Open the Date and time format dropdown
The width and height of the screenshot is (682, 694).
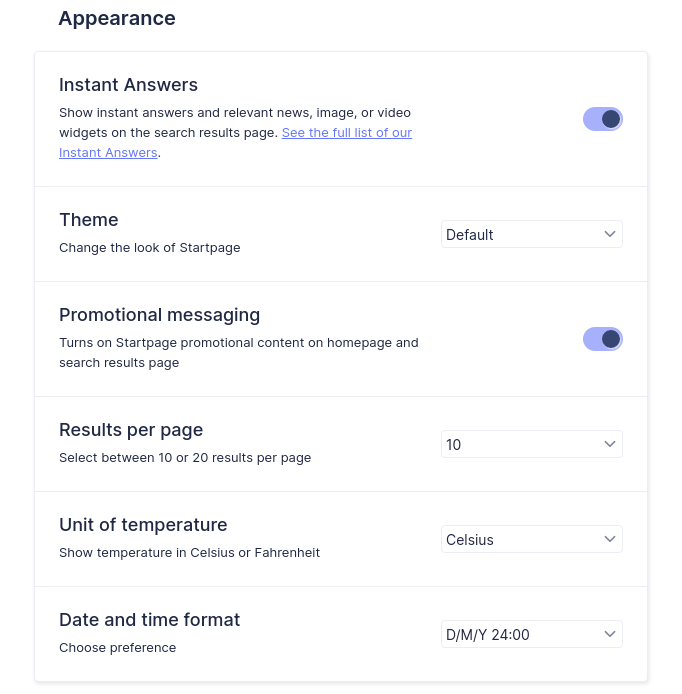(532, 634)
